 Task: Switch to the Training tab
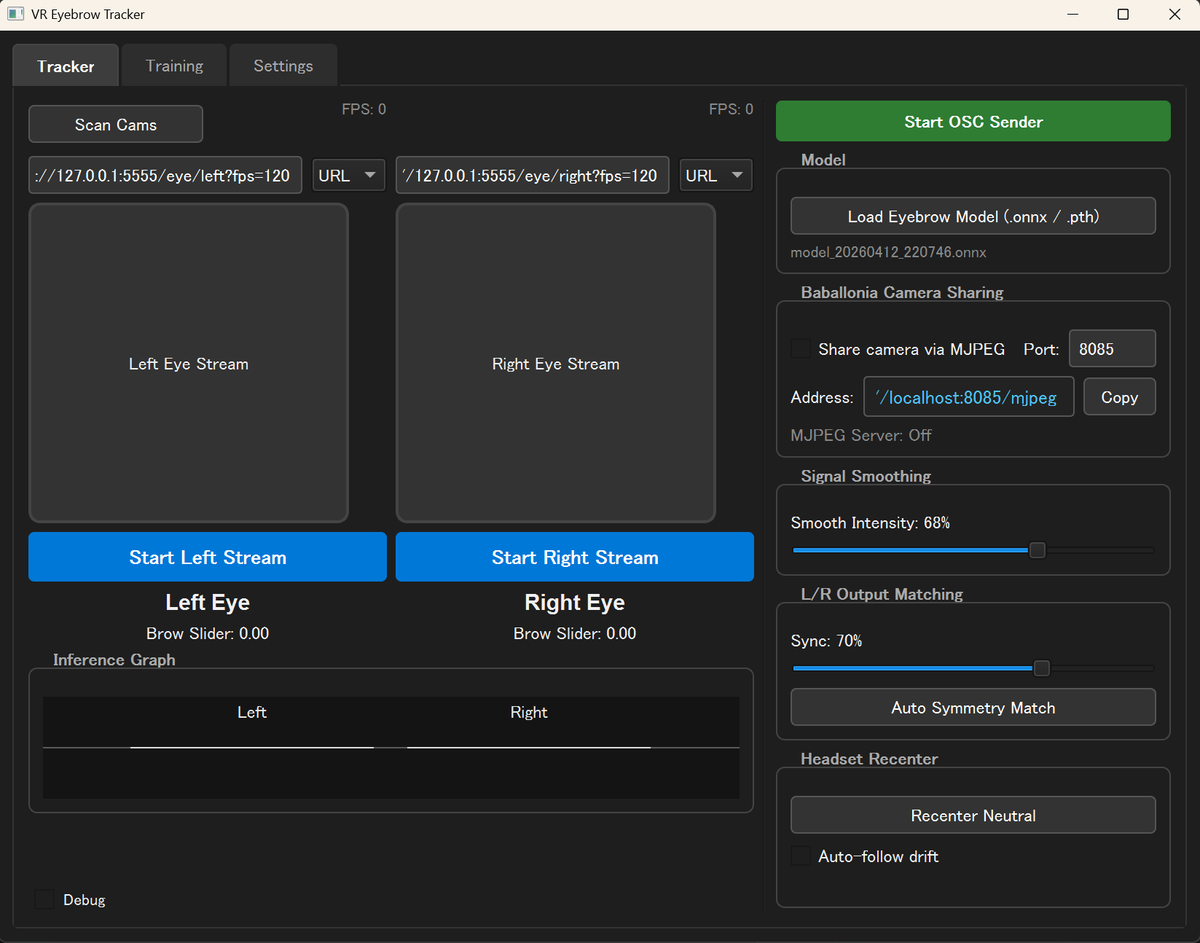[x=174, y=66]
